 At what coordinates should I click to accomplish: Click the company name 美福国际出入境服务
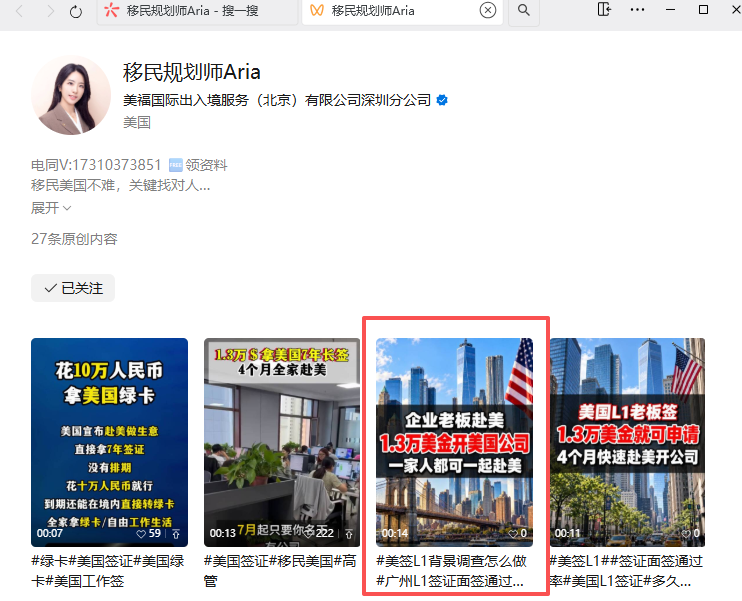[277, 100]
